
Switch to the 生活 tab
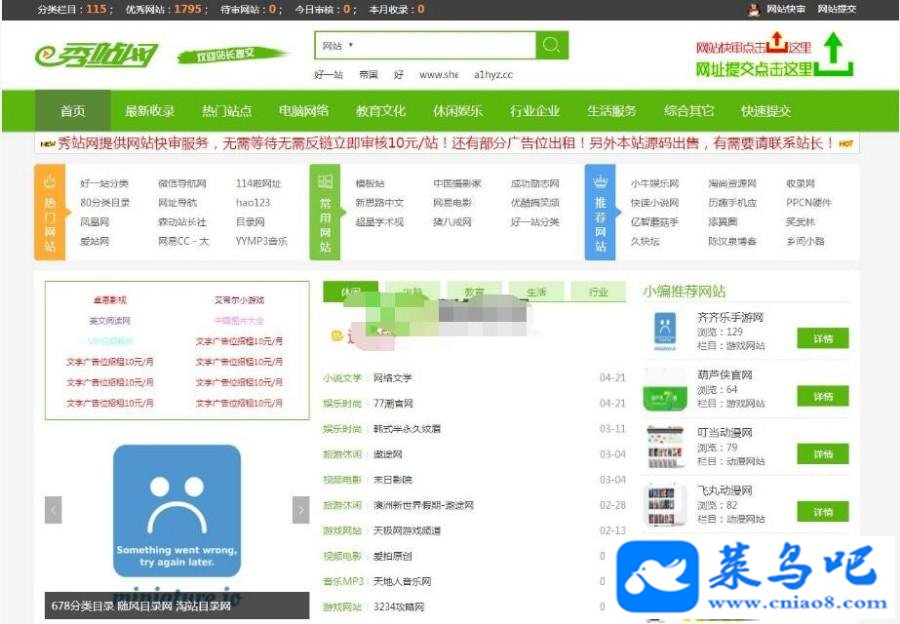coord(536,292)
